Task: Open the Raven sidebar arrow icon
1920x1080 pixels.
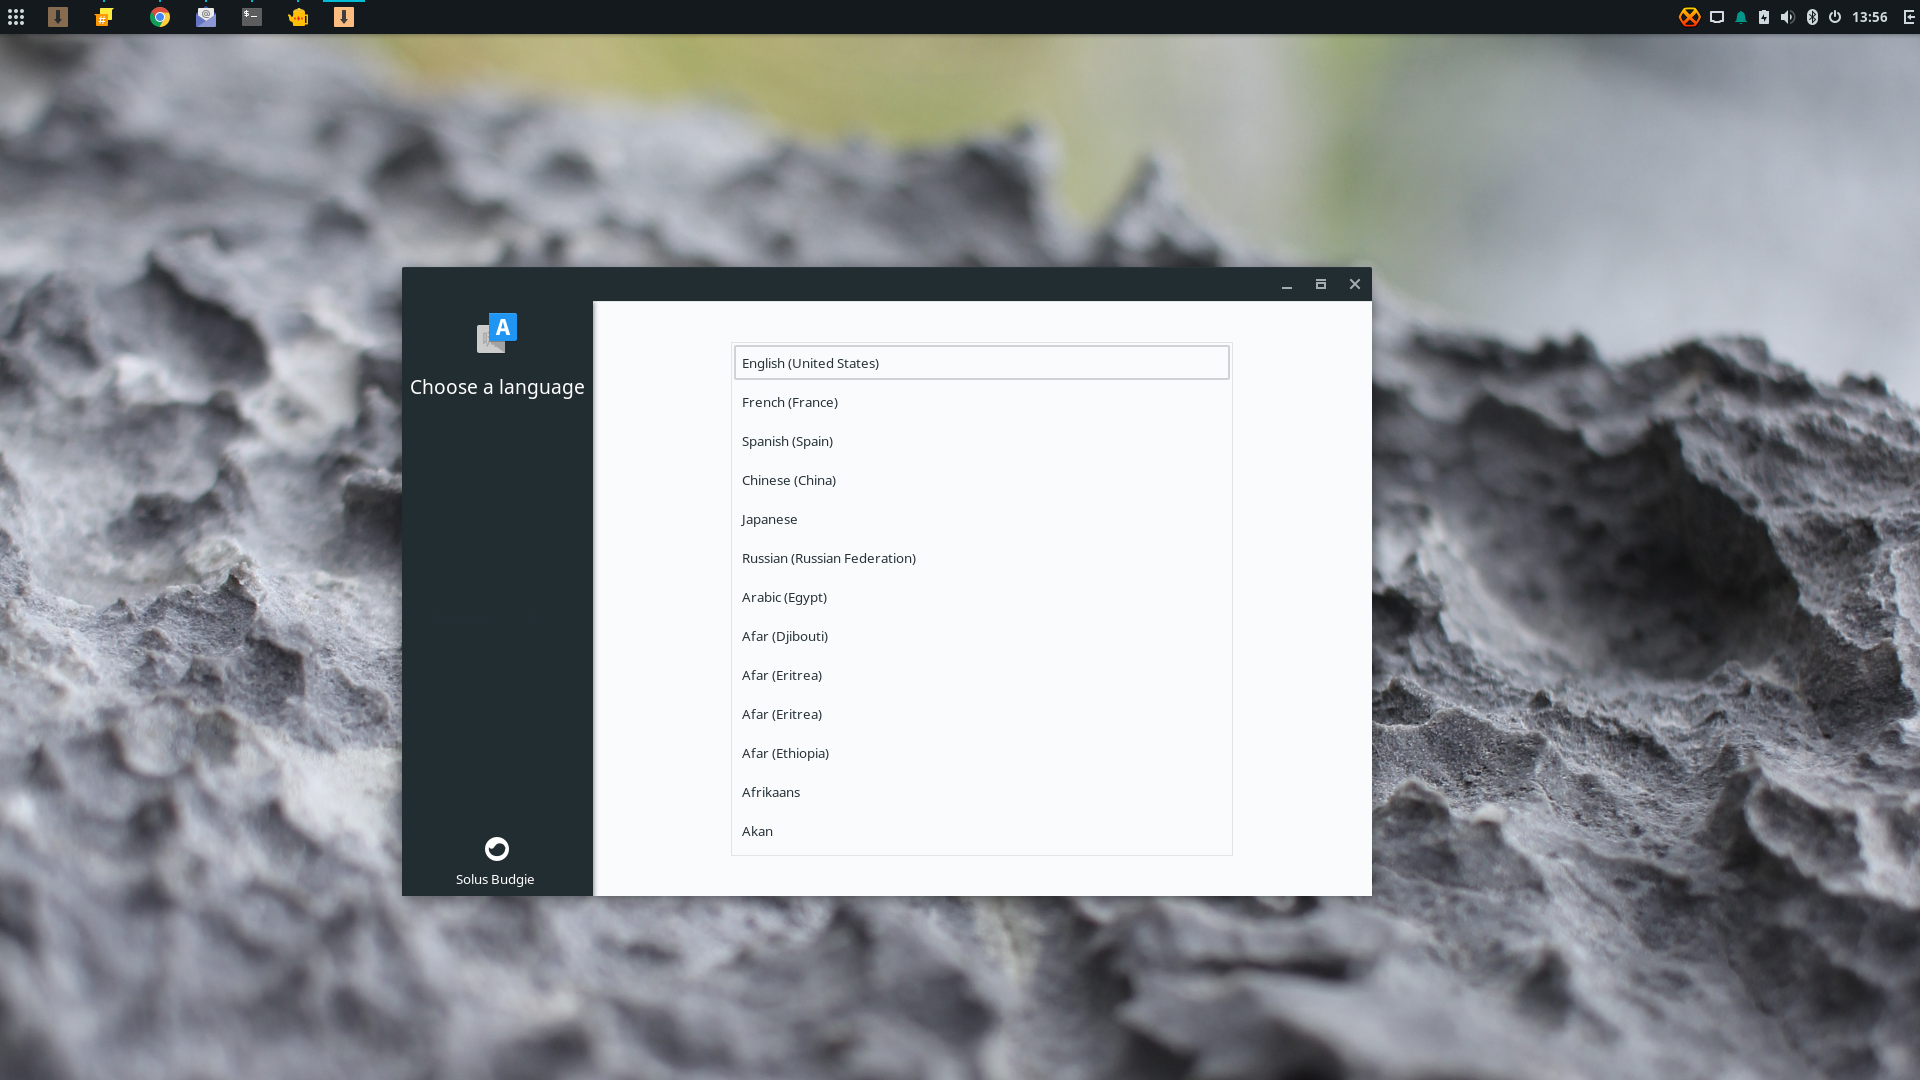Action: tap(1909, 17)
